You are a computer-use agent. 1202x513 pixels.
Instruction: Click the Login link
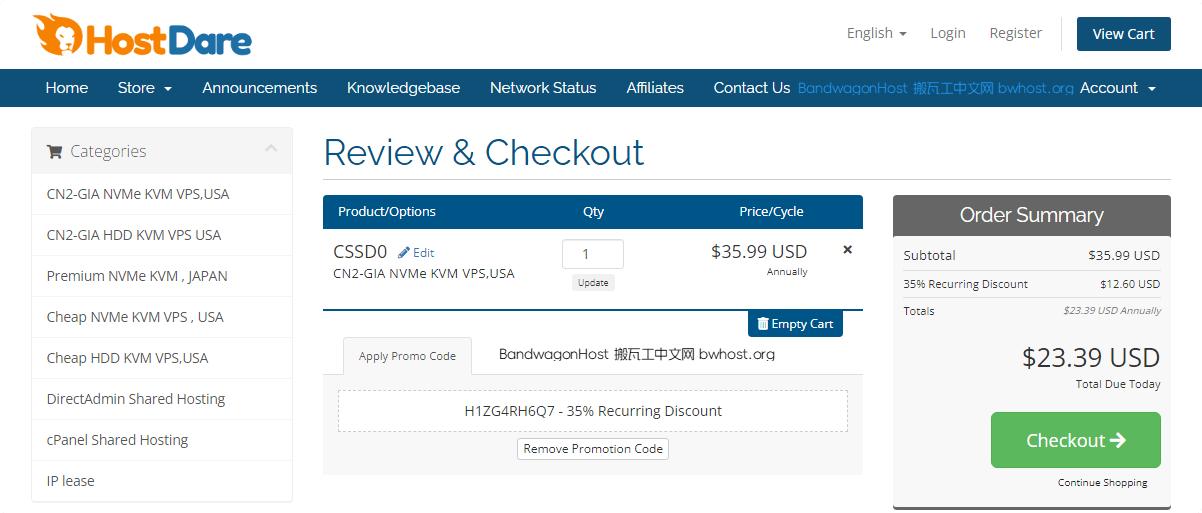pyautogui.click(x=948, y=33)
